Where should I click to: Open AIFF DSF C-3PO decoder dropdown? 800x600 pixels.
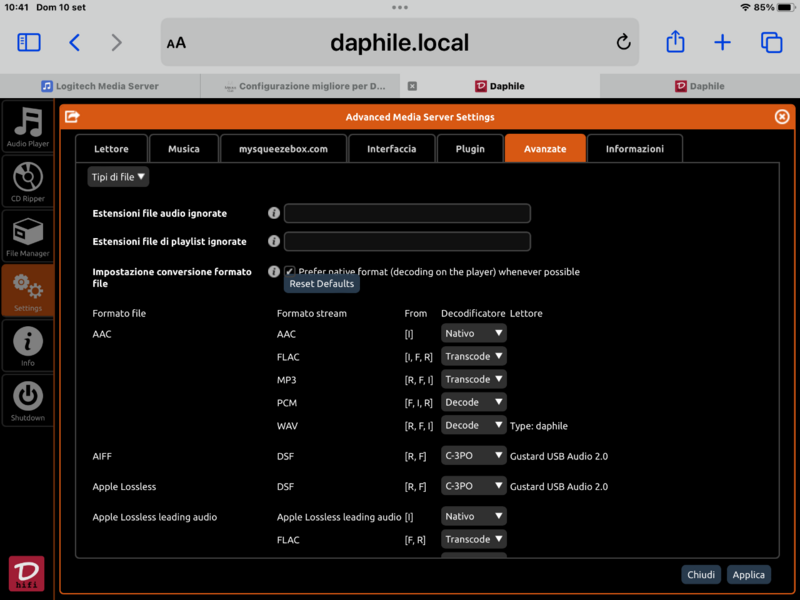pos(473,456)
